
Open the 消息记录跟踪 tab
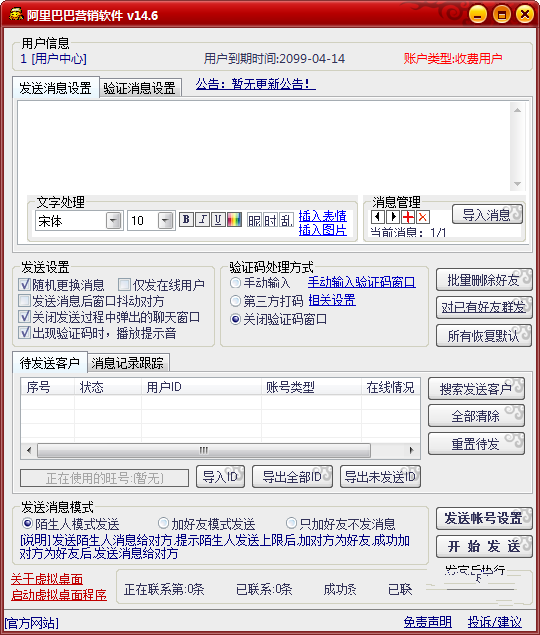coord(128,363)
